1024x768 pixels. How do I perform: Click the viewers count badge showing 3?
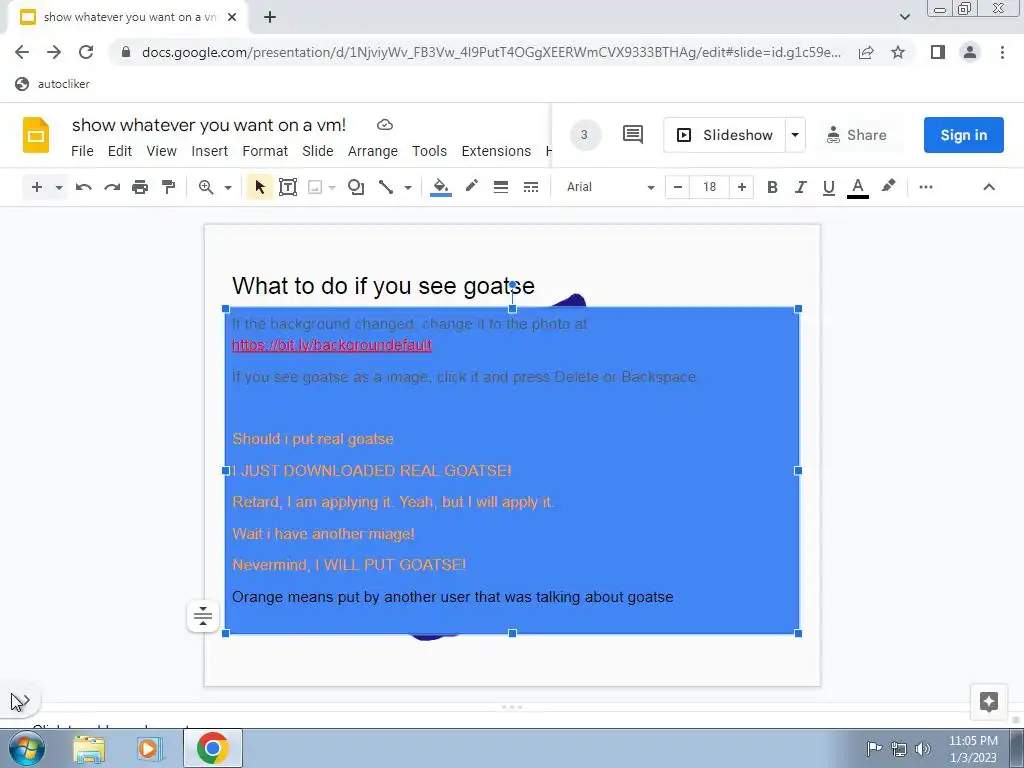pos(585,135)
